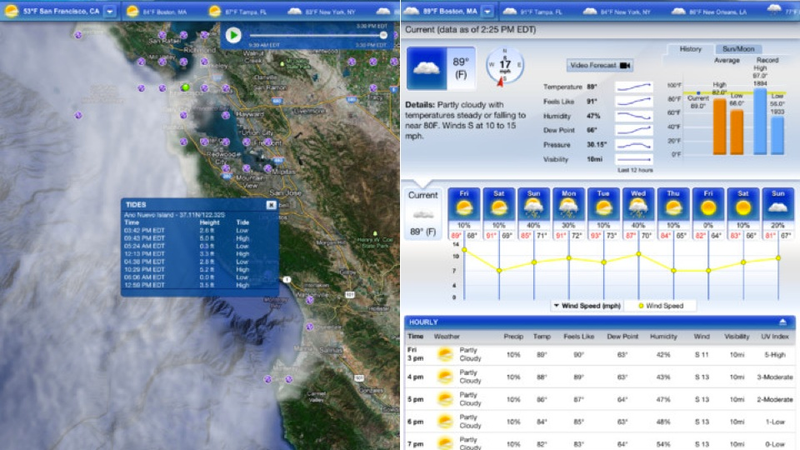Click the record High blue bar
Screen dimensions: 800x450
[760, 121]
